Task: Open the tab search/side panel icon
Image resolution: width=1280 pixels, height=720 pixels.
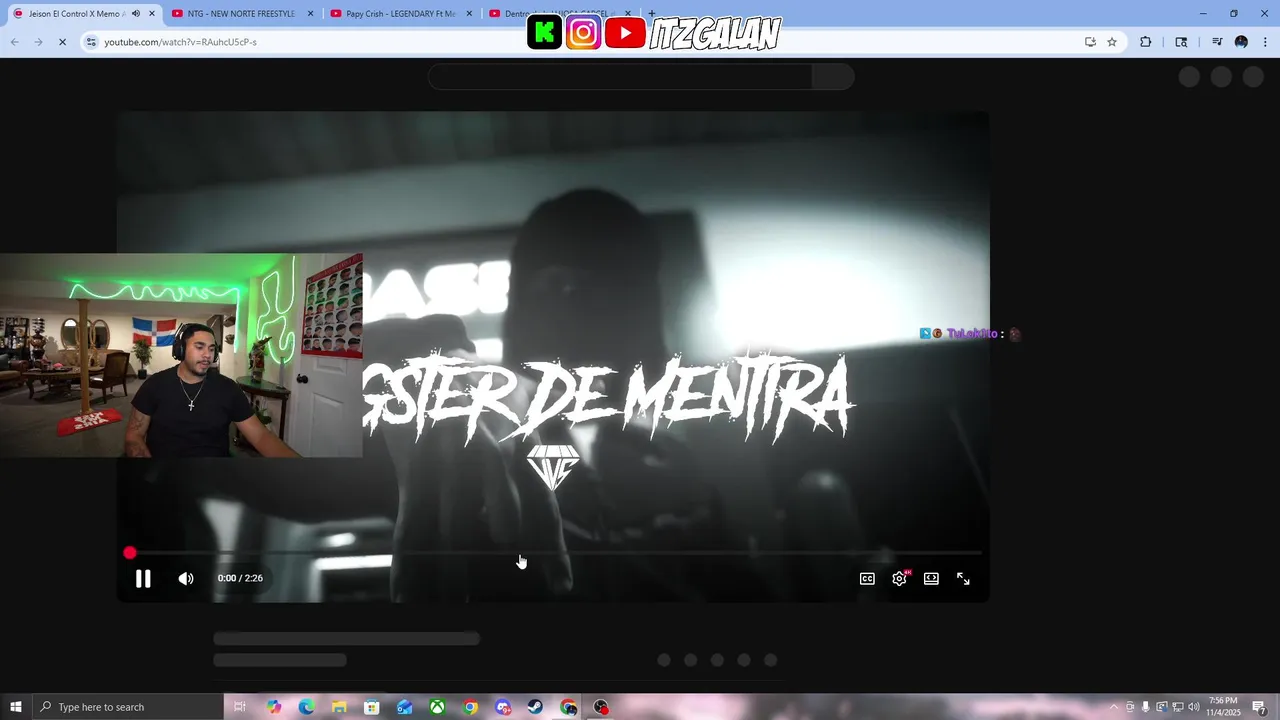Action: [1181, 42]
